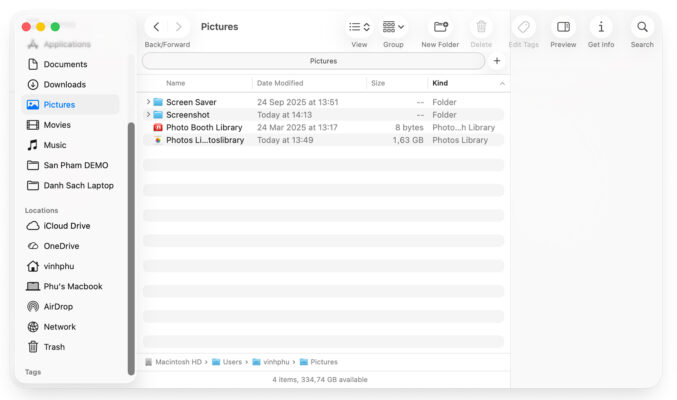Go back with the Back arrow
The image size is (677, 400).
pos(156,27)
